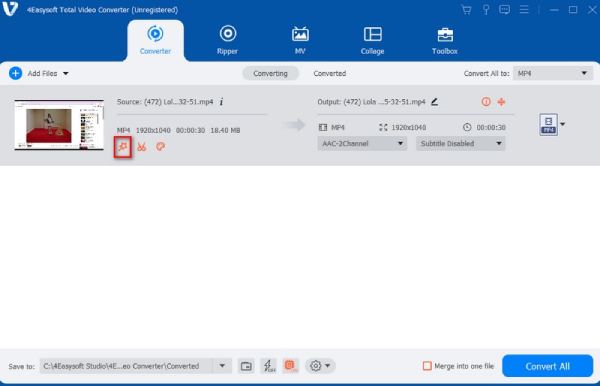Viewport: 600px width, 386px height.
Task: Click the video thumbnail preview
Action: click(59, 125)
